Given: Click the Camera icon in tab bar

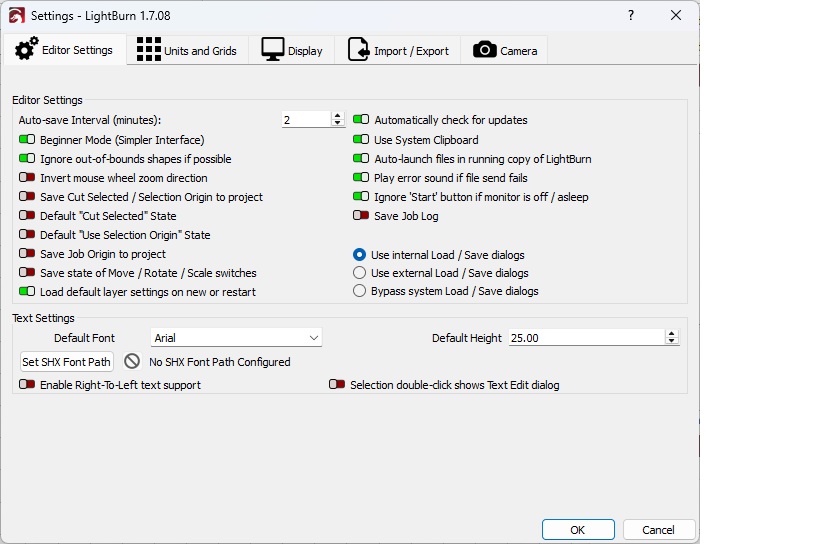Looking at the screenshot, I should coord(485,50).
